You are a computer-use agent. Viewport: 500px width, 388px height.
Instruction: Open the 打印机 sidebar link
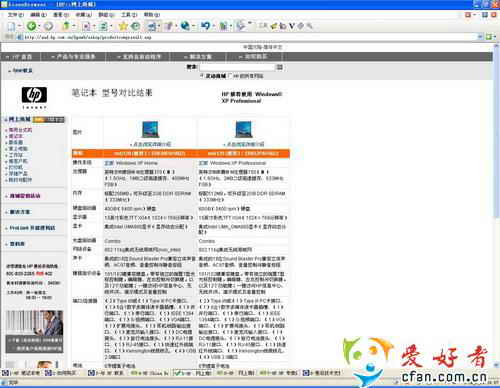pyautogui.click(x=16, y=167)
